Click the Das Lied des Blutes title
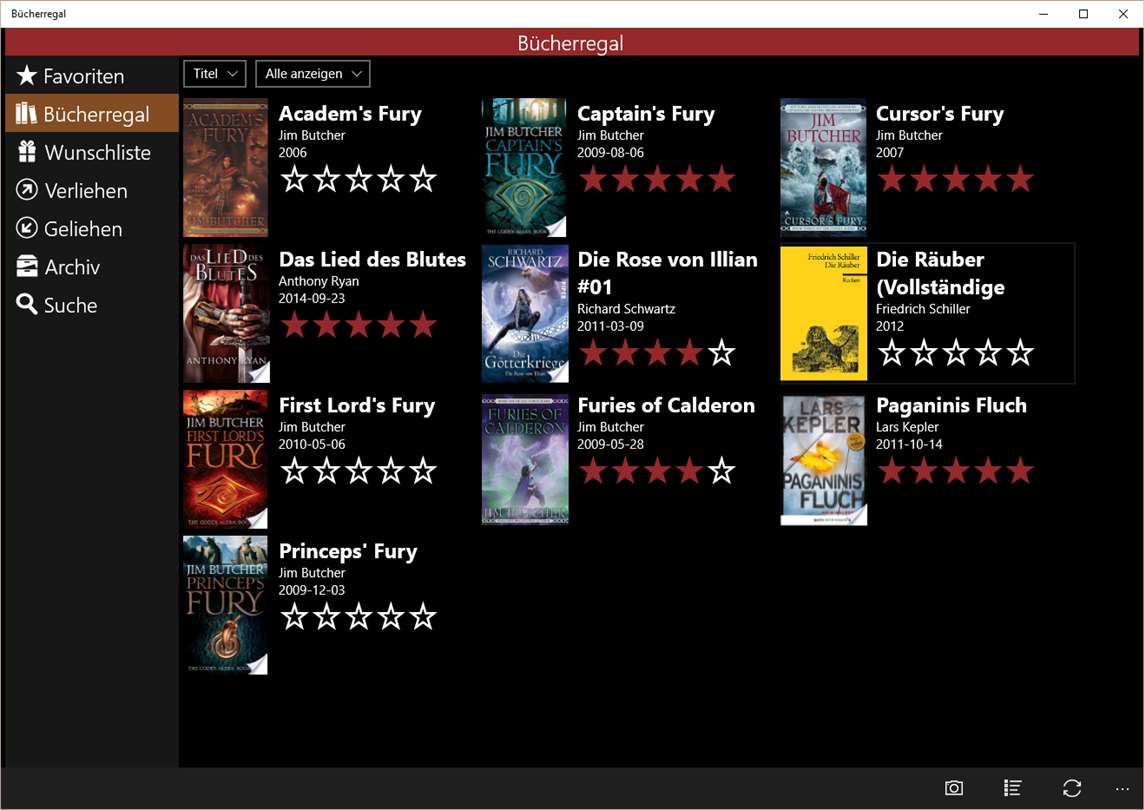 [372, 260]
